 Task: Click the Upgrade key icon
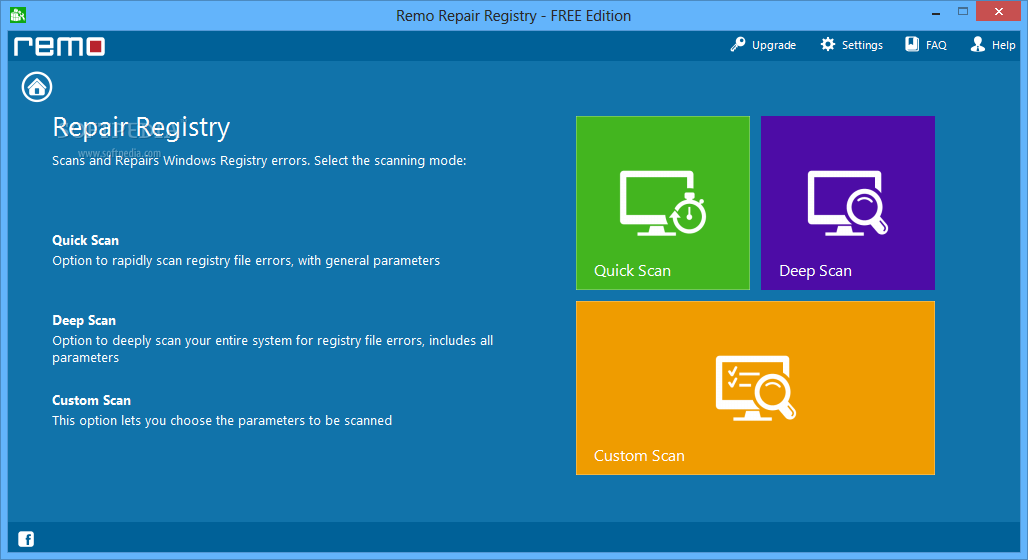tap(738, 45)
